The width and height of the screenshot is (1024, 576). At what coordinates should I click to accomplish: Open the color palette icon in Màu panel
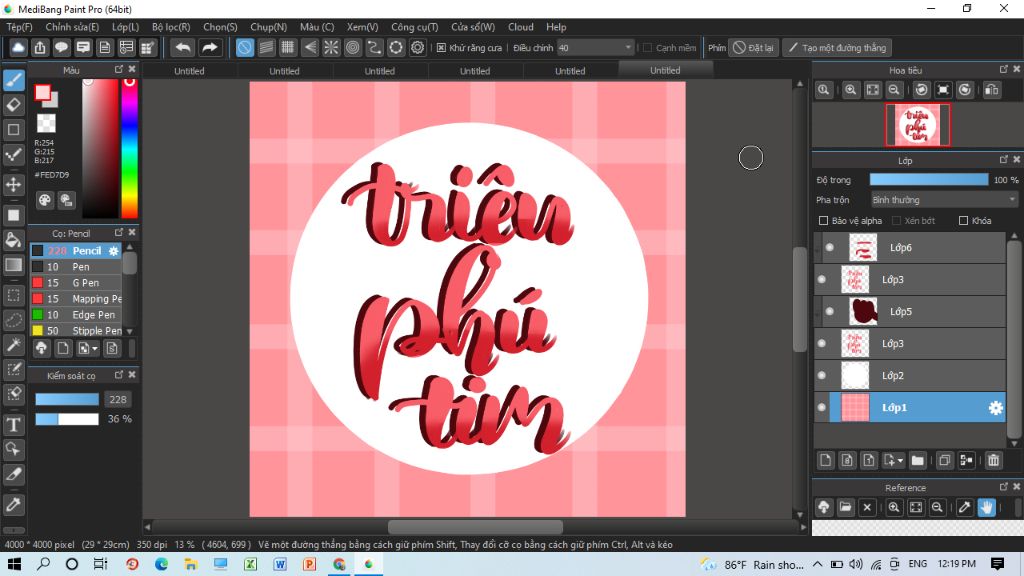(x=44, y=200)
